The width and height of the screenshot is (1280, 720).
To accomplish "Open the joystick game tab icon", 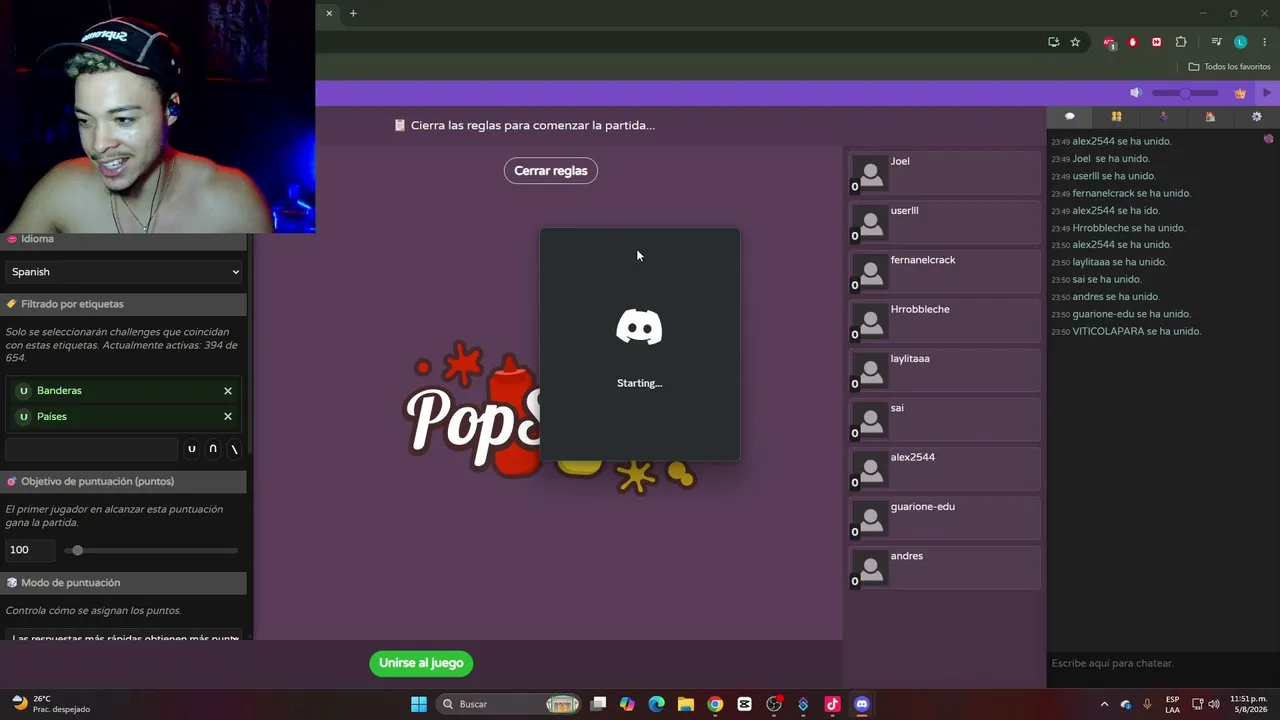I will click(1163, 117).
